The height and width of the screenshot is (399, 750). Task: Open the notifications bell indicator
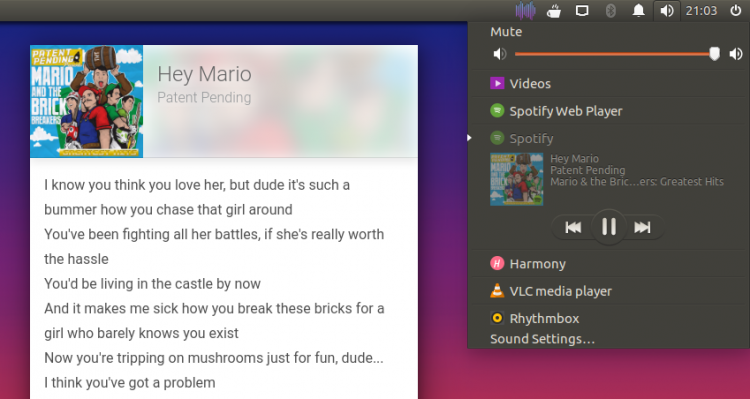click(638, 11)
